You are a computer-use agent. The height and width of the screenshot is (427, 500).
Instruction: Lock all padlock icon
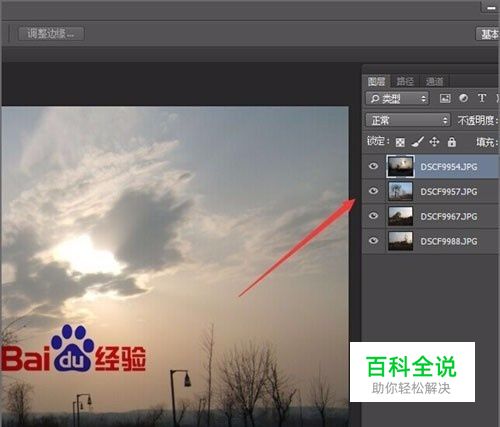(x=452, y=142)
